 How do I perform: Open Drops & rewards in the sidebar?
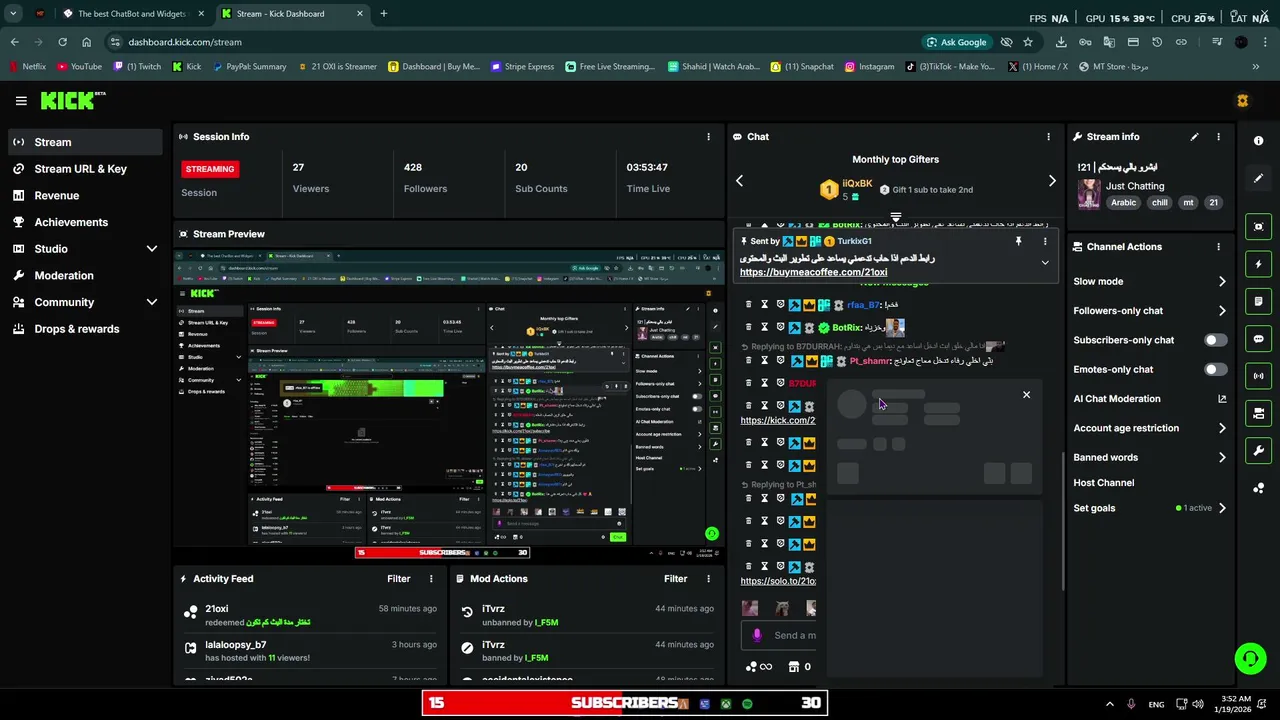pyautogui.click(x=85, y=329)
